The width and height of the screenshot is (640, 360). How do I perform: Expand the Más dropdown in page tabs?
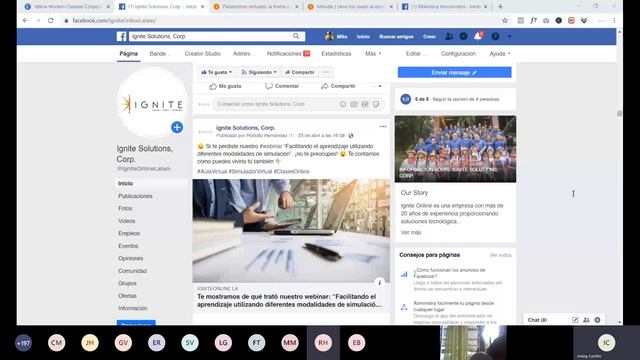coord(373,53)
